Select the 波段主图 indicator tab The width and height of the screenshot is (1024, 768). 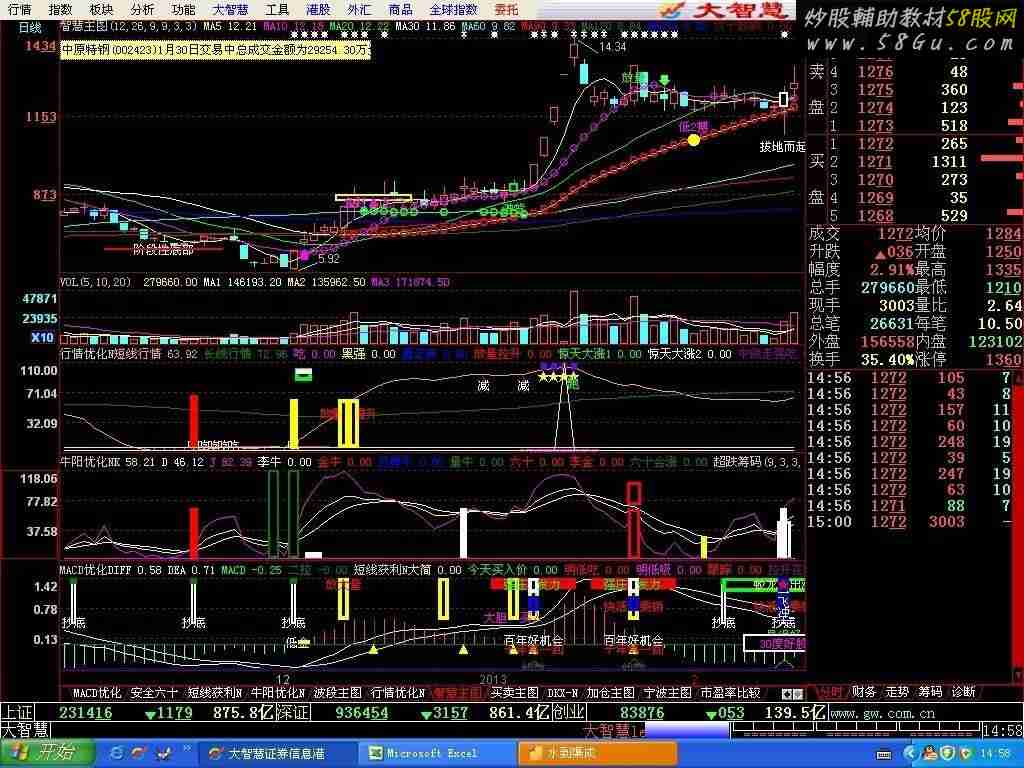(338, 693)
